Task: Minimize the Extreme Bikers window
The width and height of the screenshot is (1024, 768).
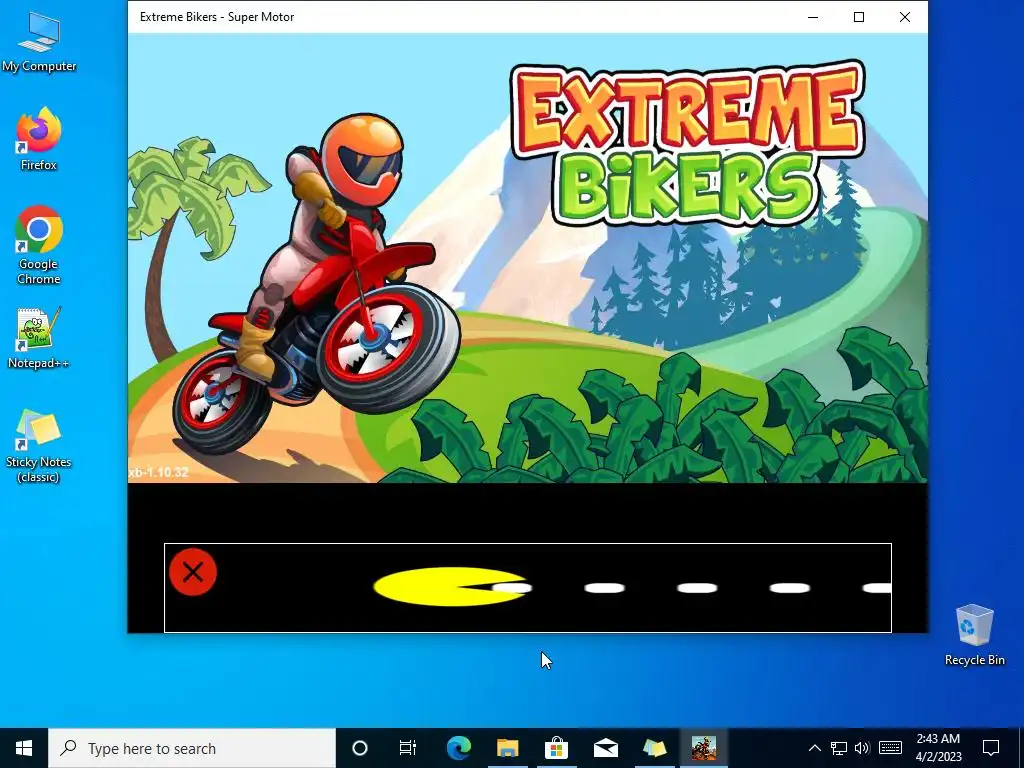Action: point(813,17)
